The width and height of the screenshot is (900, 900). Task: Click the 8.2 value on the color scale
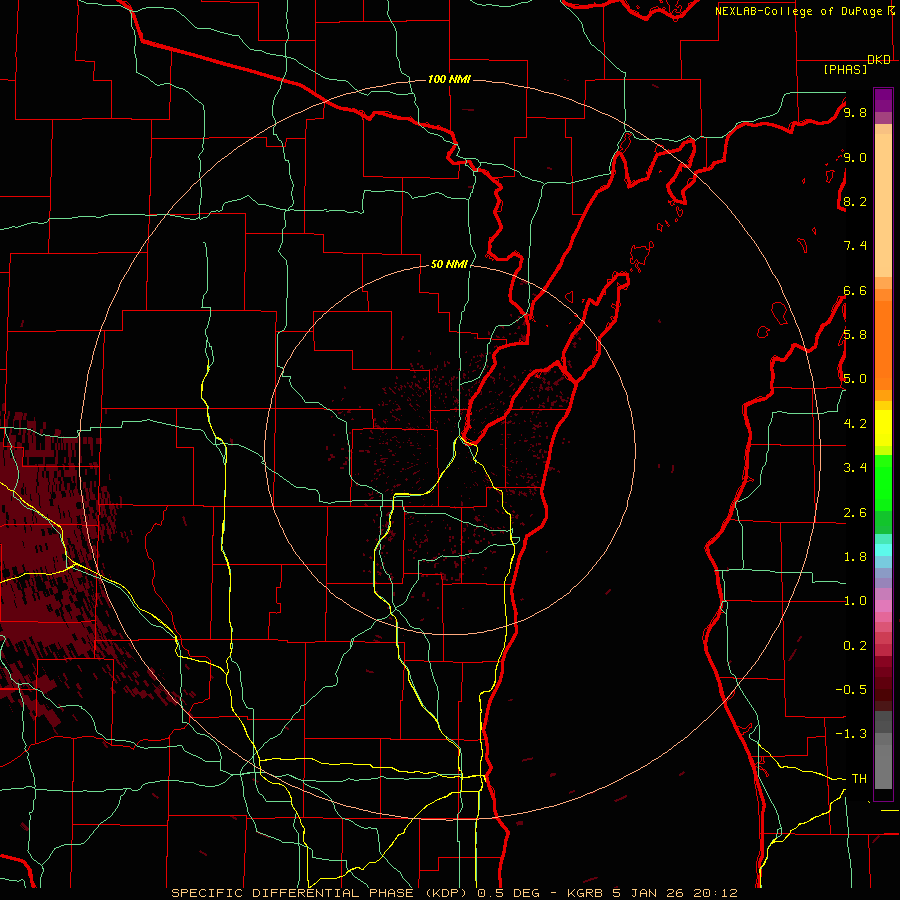point(855,201)
